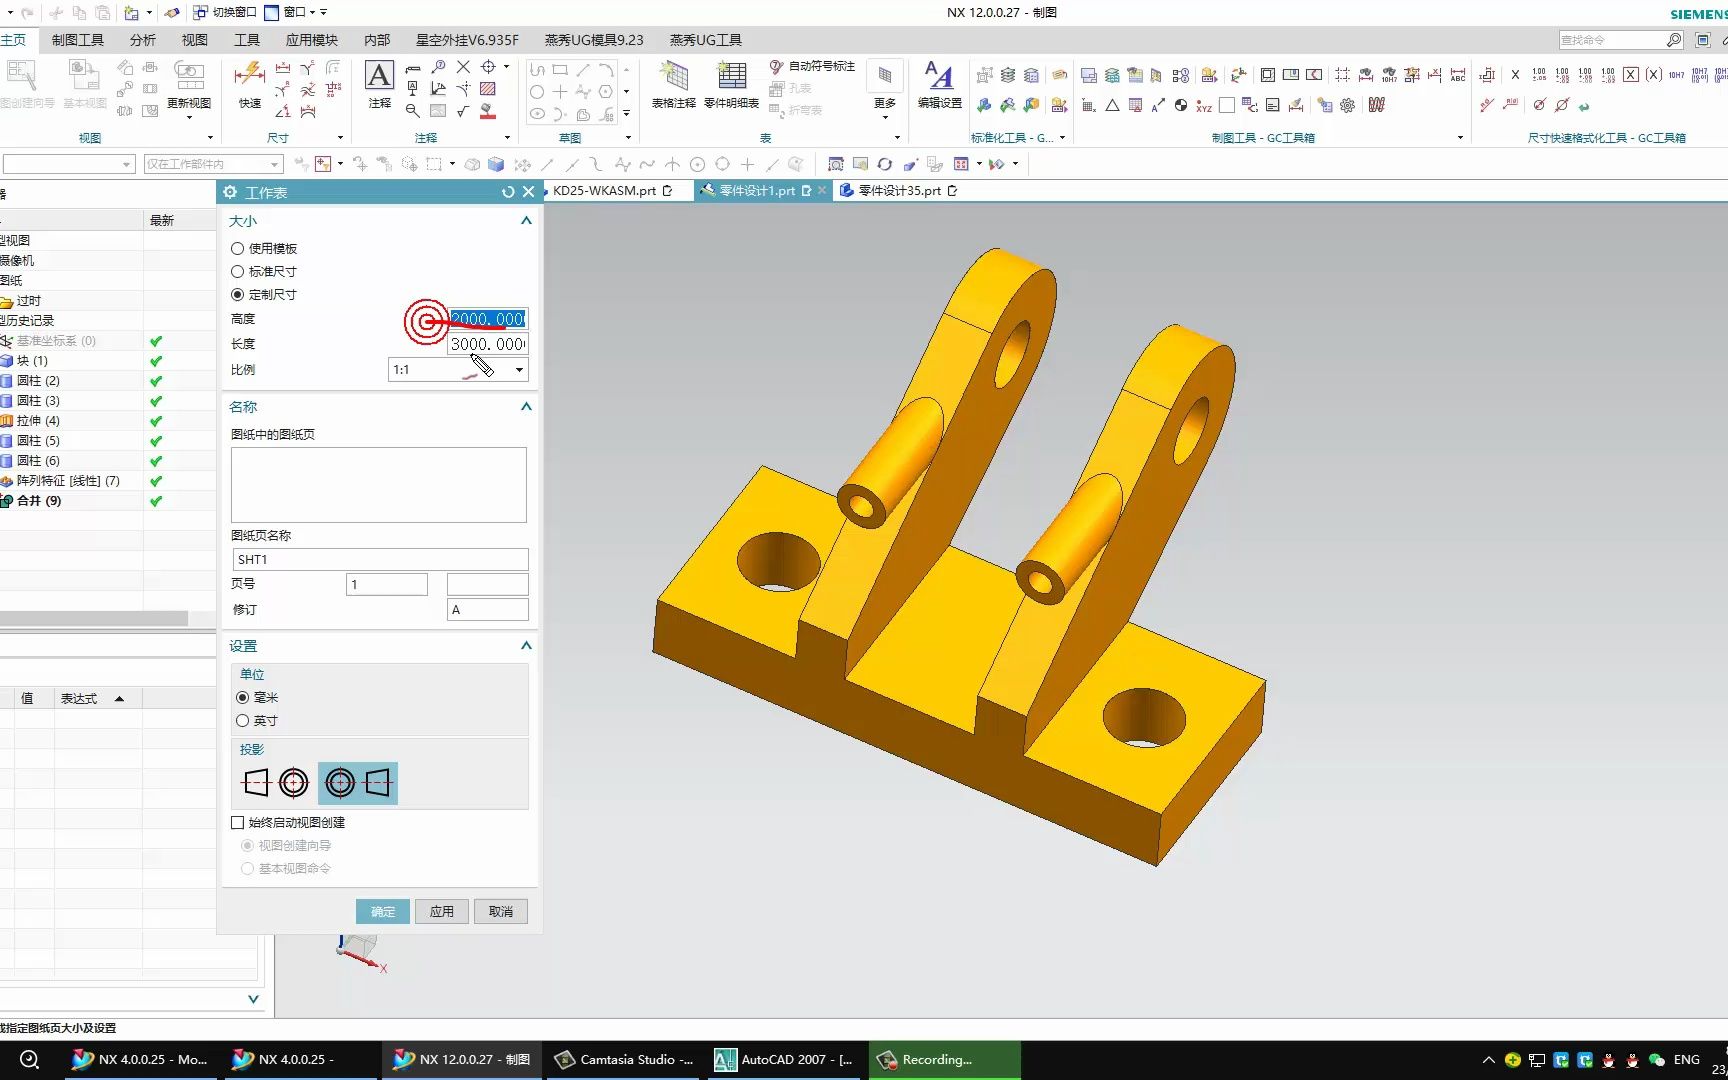Collapse the 大小 section of the dialog

coord(525,221)
